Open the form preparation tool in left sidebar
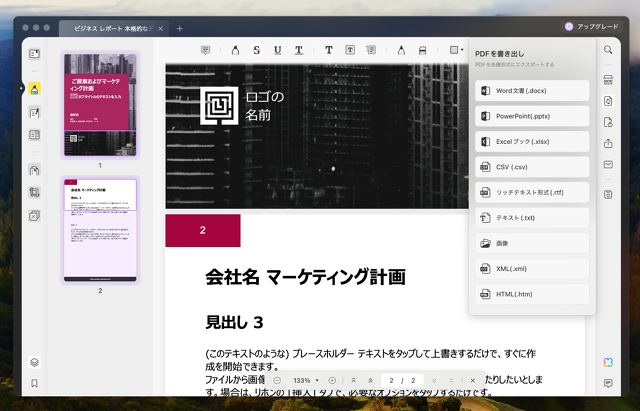This screenshot has height=411, width=640. pos(34,135)
